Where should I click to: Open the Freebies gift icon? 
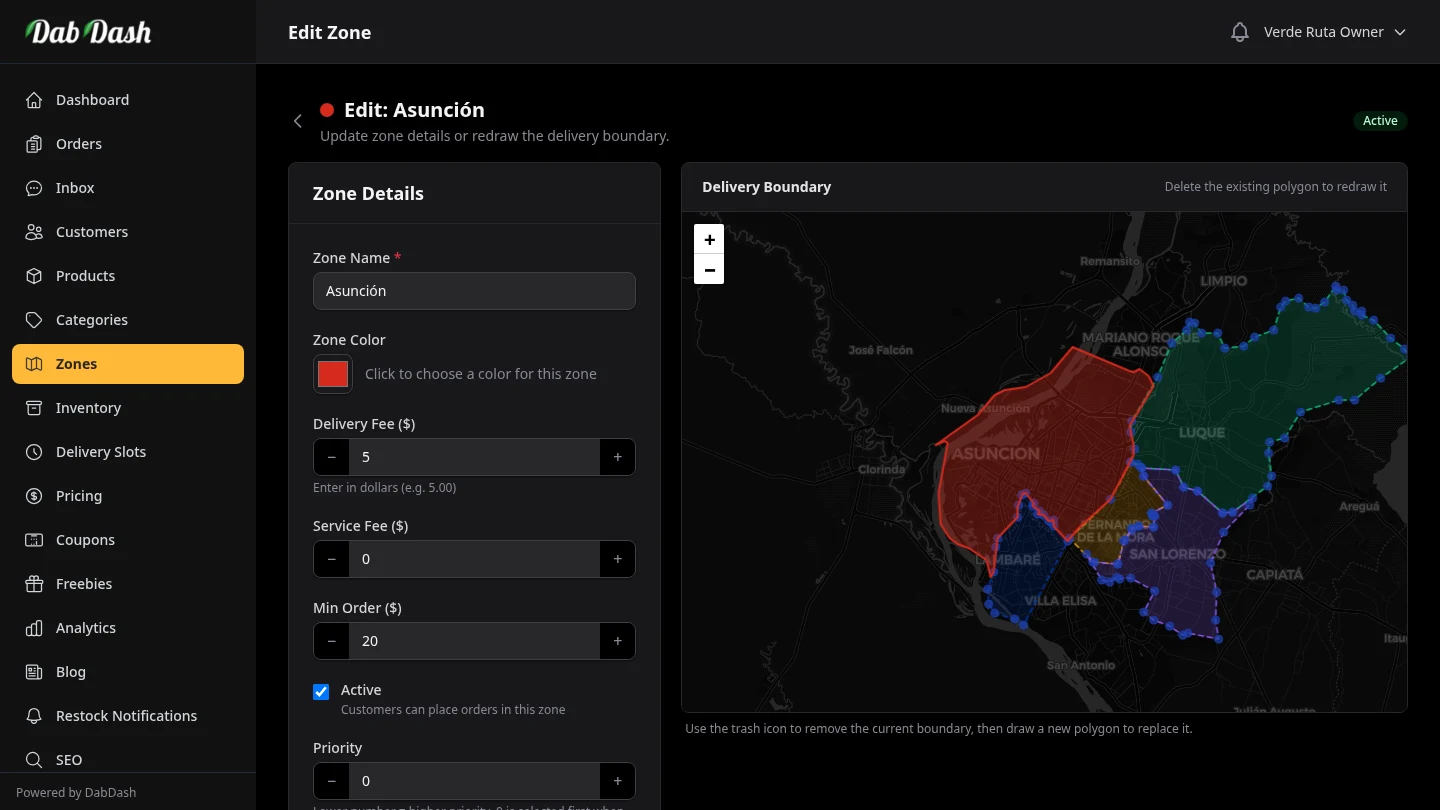[33, 584]
